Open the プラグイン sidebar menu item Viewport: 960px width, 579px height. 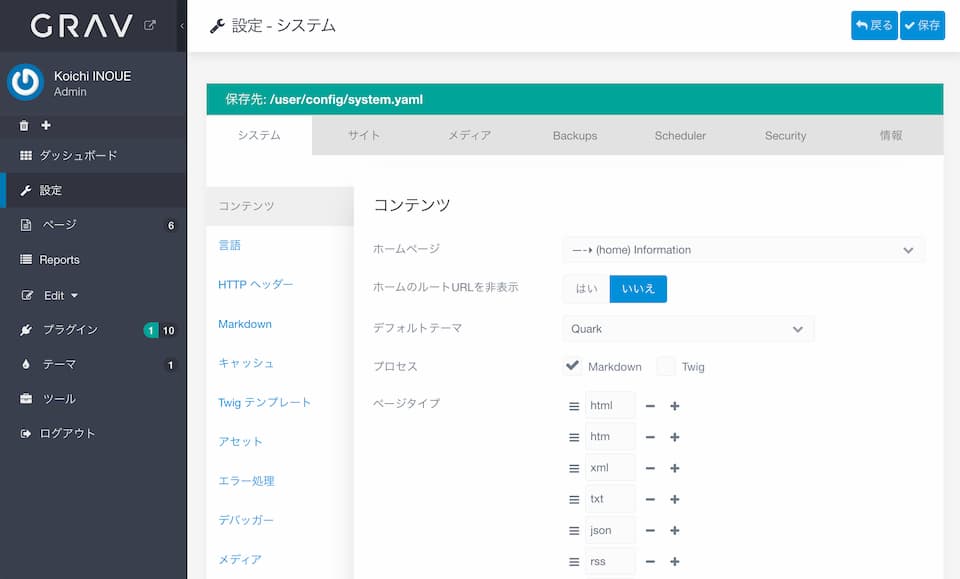click(x=70, y=330)
